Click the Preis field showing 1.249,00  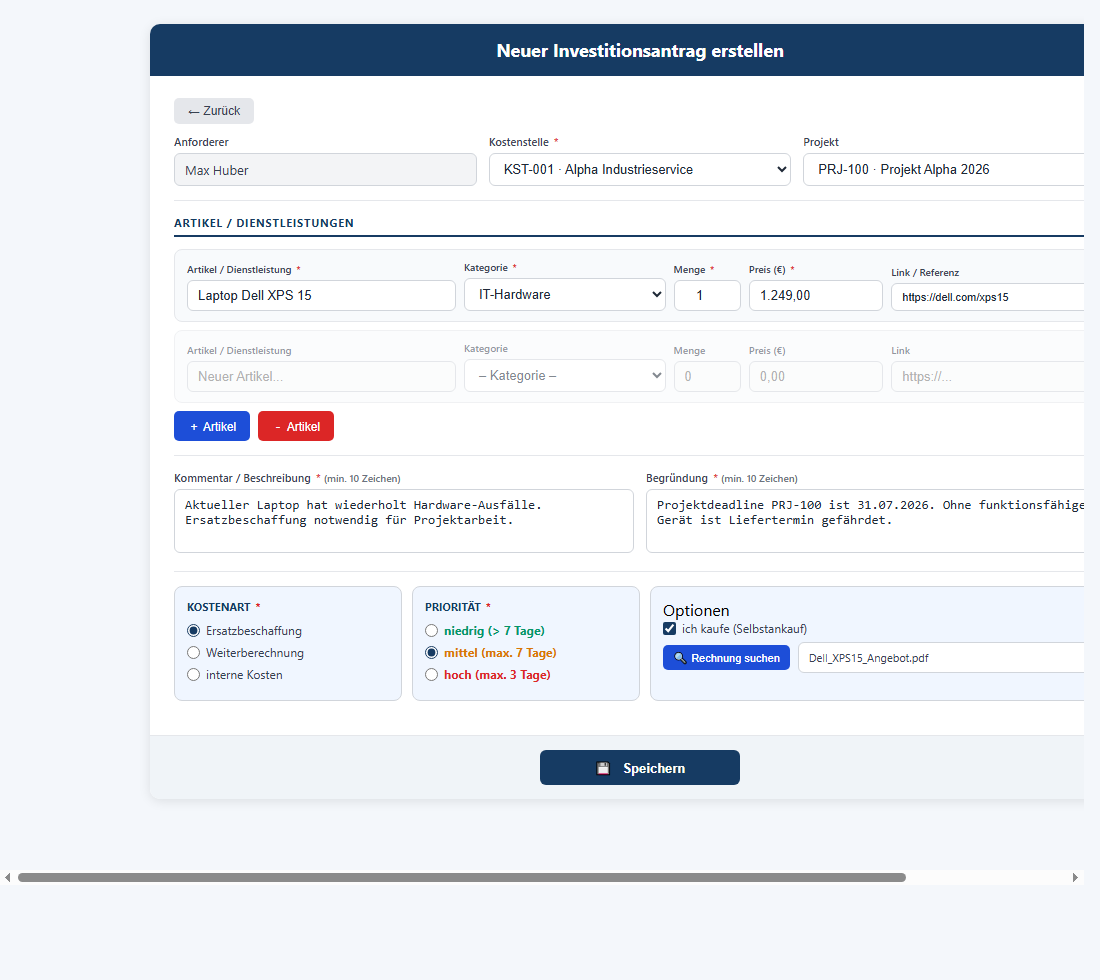(816, 295)
